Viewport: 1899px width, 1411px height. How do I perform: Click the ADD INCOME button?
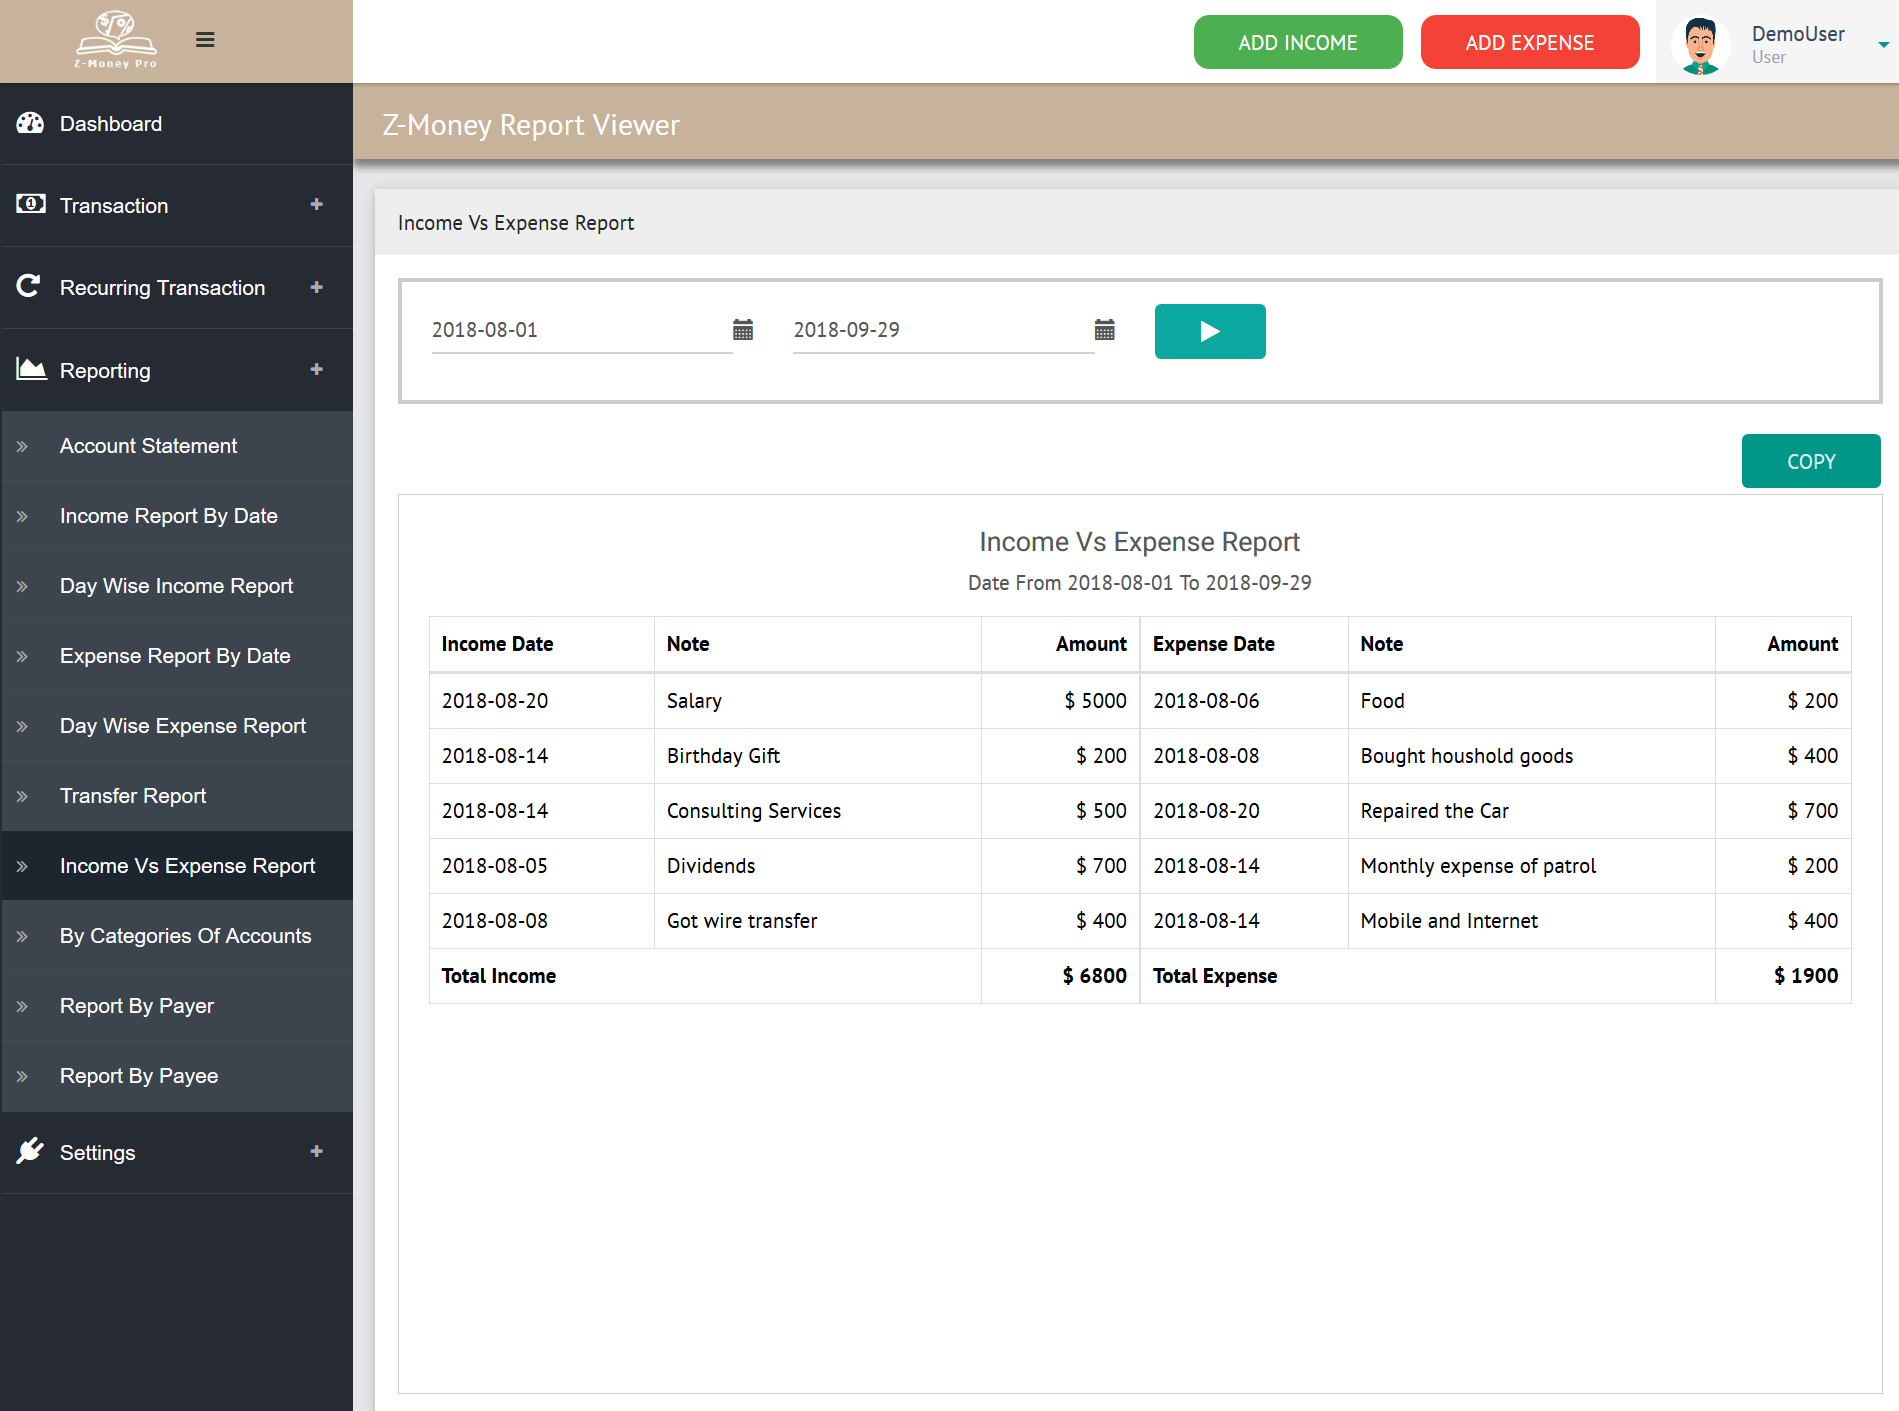click(1298, 42)
